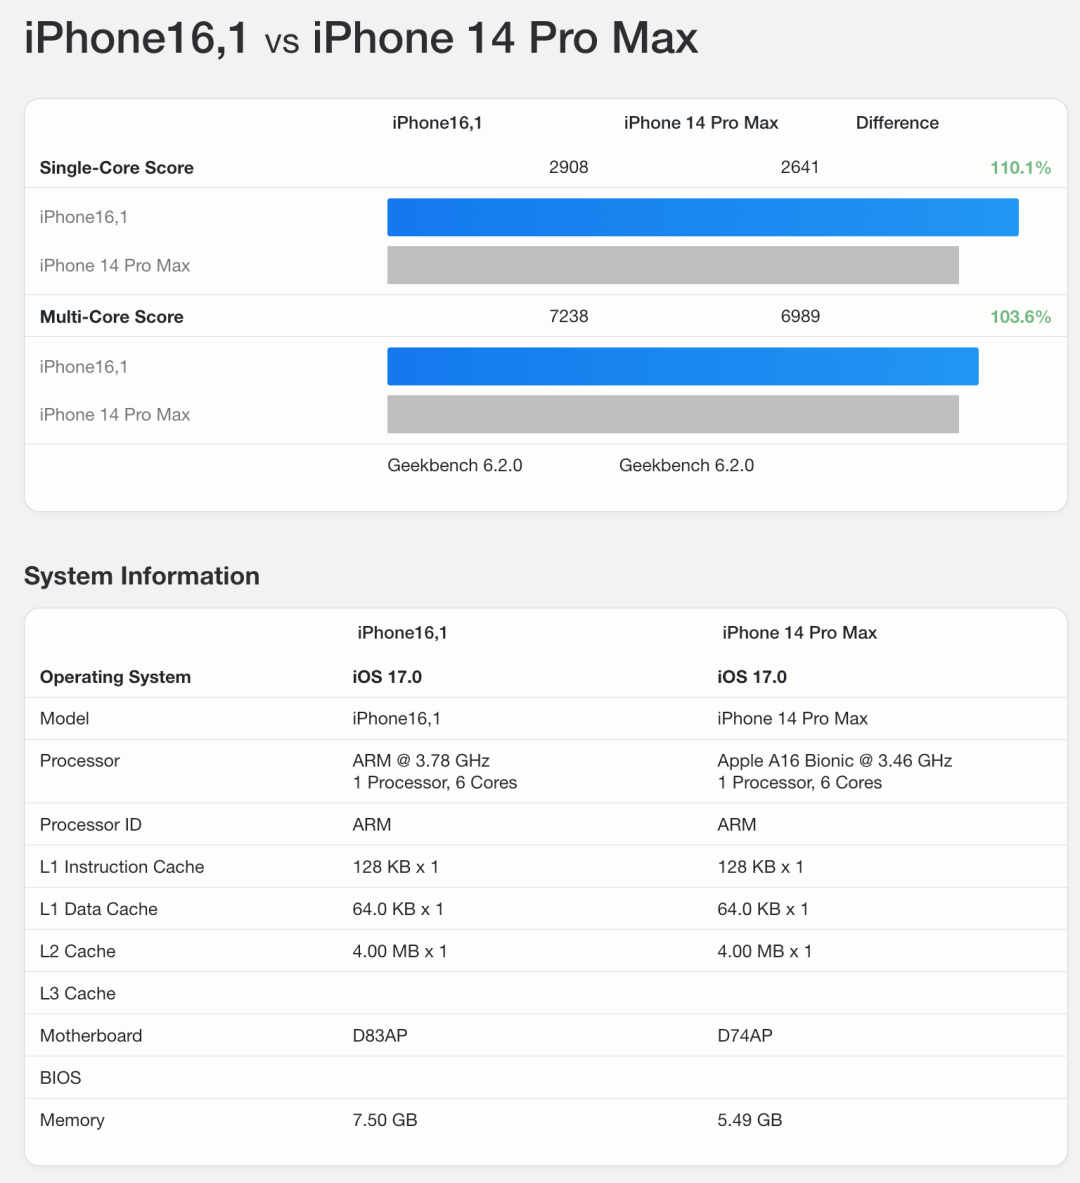Viewport: 1080px width, 1183px height.
Task: Click the Operating System row label
Action: click(115, 677)
